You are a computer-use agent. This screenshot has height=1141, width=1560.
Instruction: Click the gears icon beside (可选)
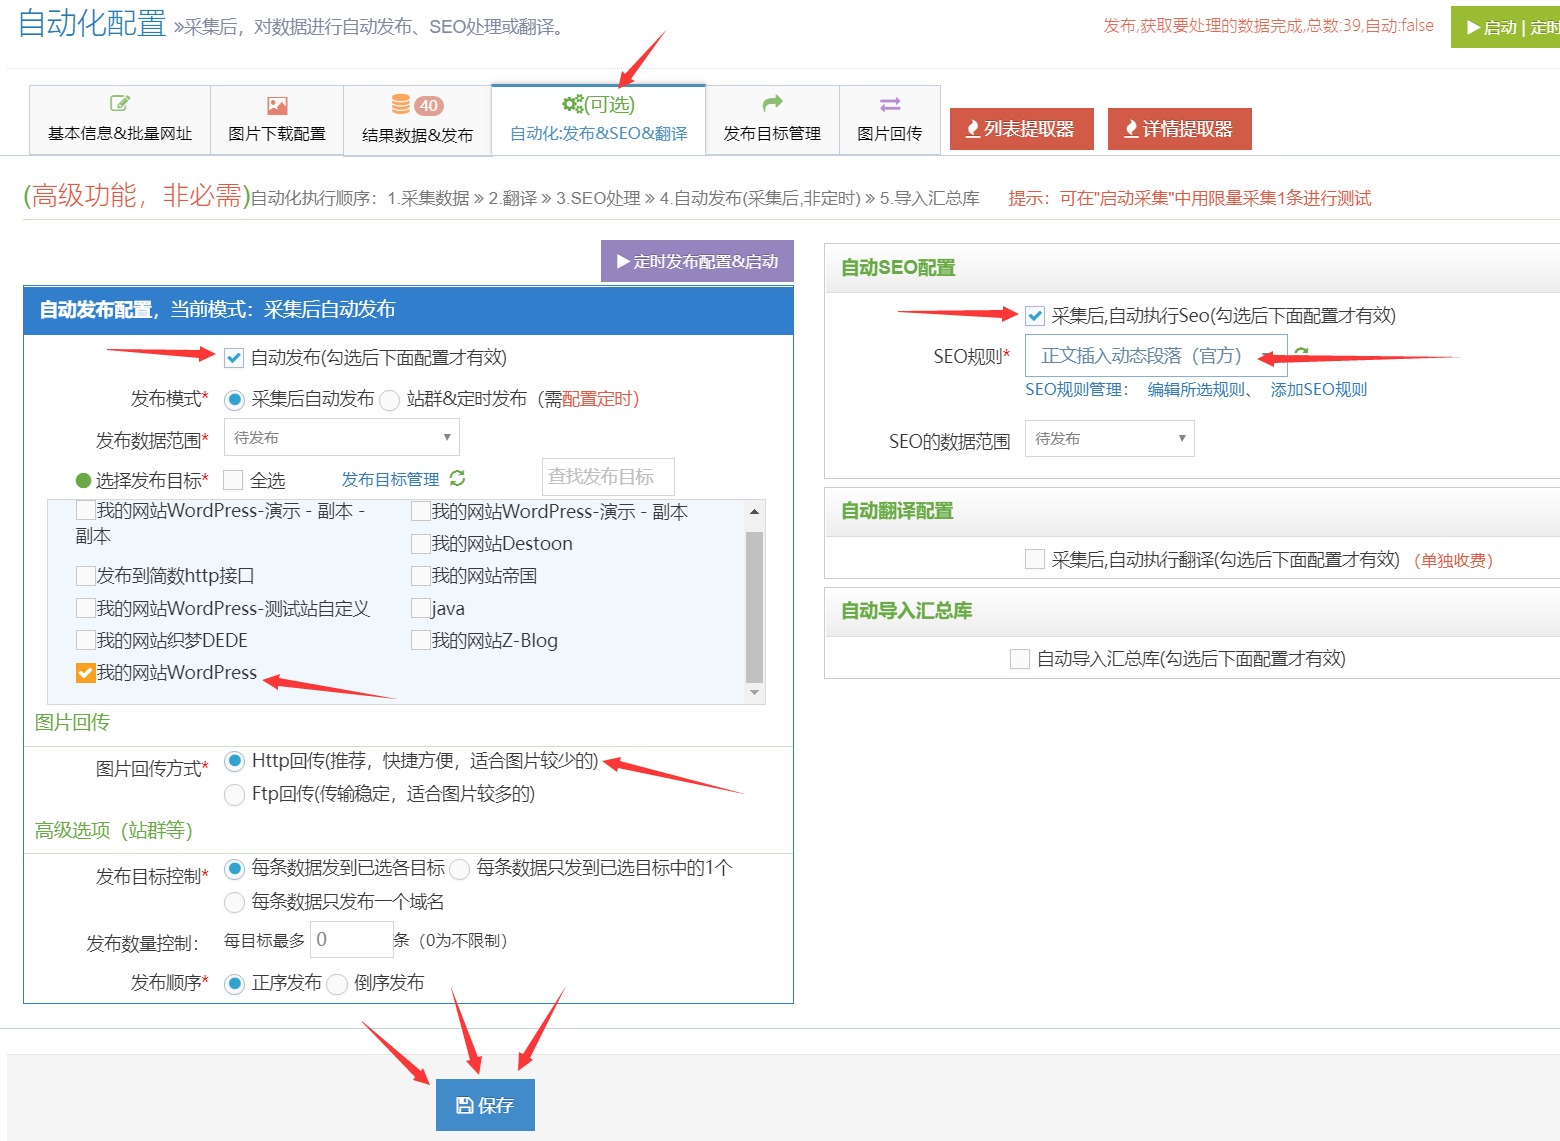pyautogui.click(x=573, y=104)
